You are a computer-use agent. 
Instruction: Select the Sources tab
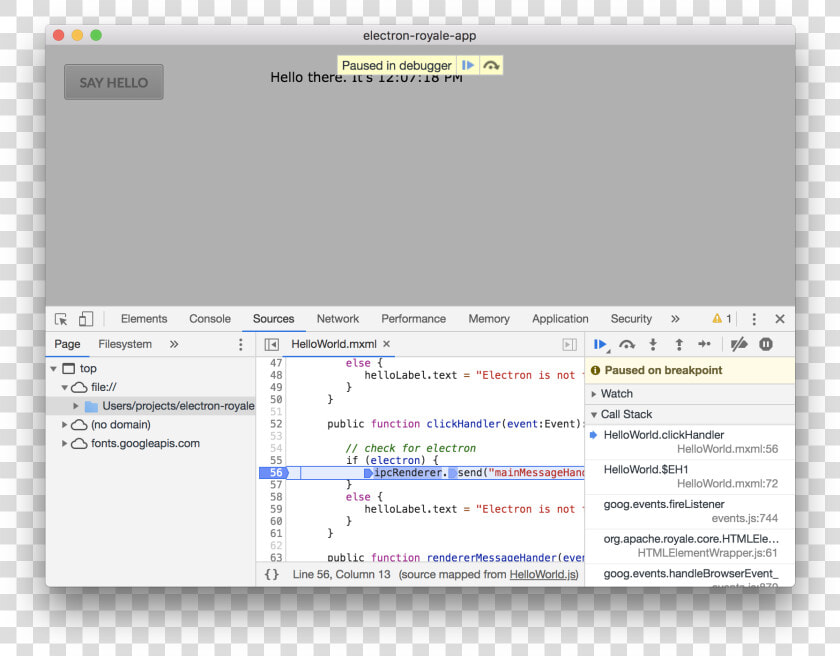273,319
